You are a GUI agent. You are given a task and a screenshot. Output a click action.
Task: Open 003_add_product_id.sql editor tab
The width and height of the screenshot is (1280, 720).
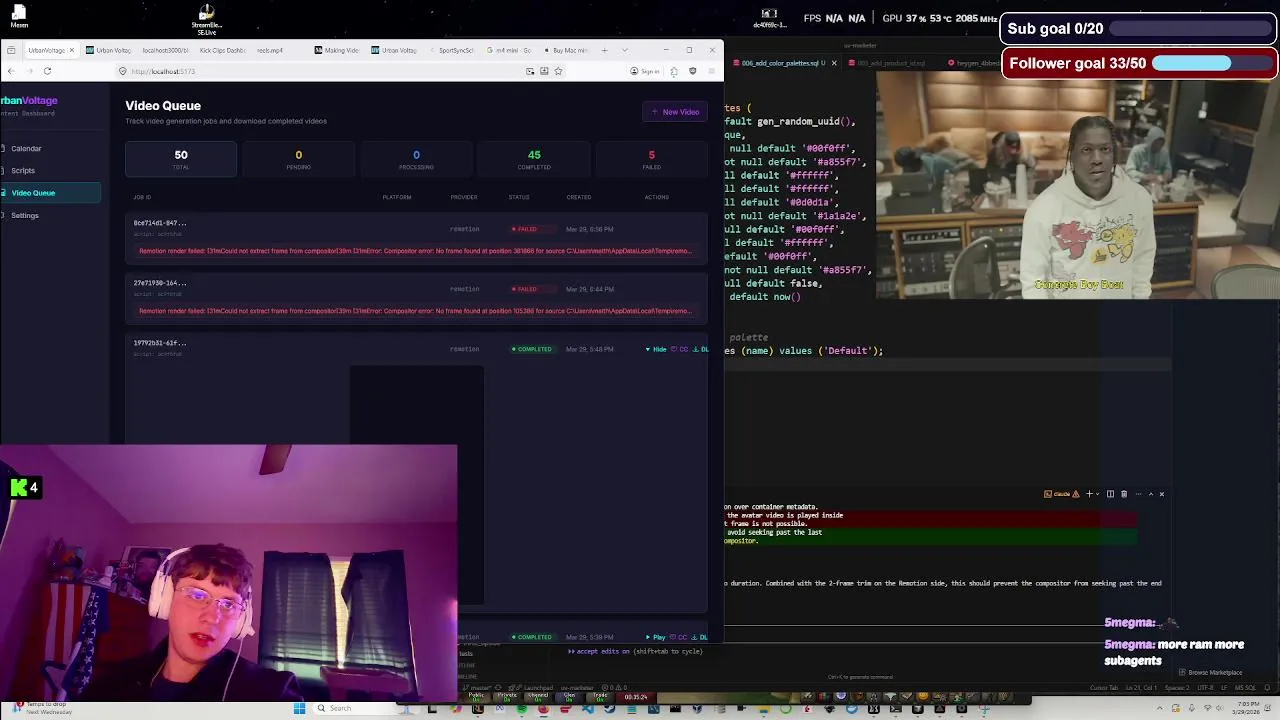tap(888, 63)
